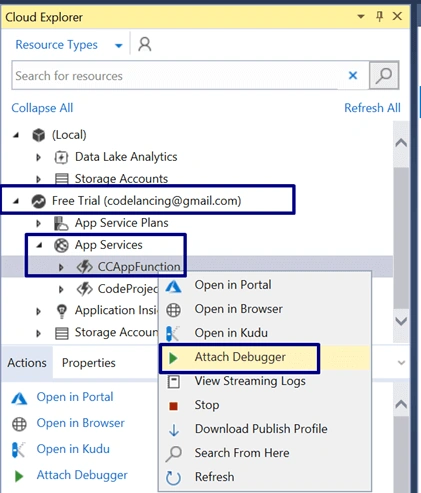The image size is (421, 493).
Task: Click Attach Debugger action link
Action: (82, 475)
